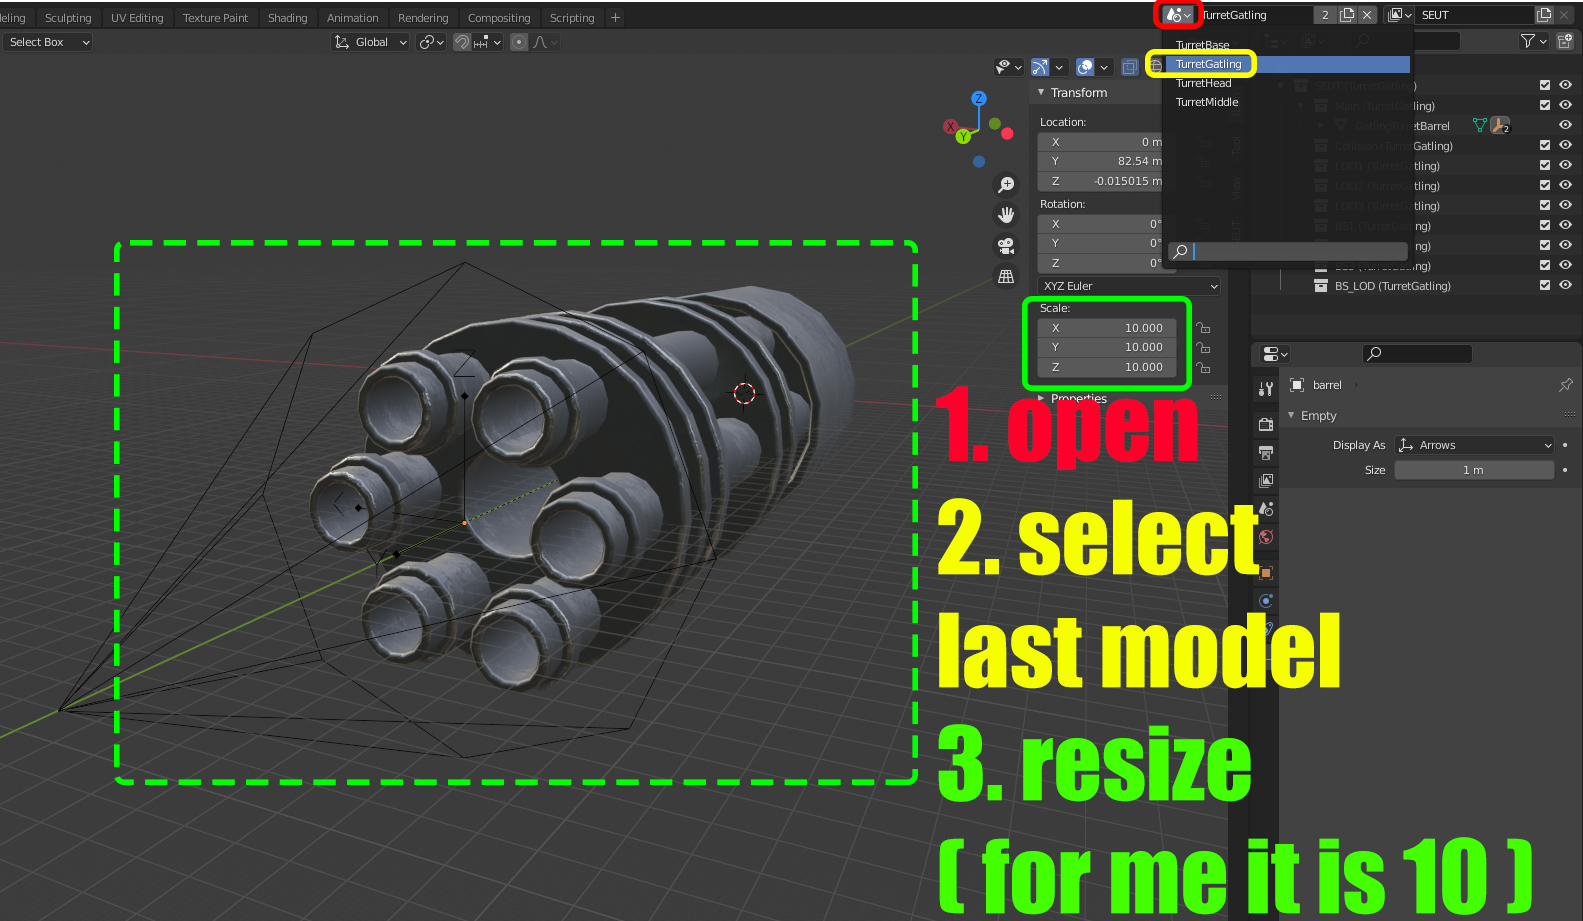Click the properties editor search field
Screen dimensions: 1583x921
(1417, 353)
